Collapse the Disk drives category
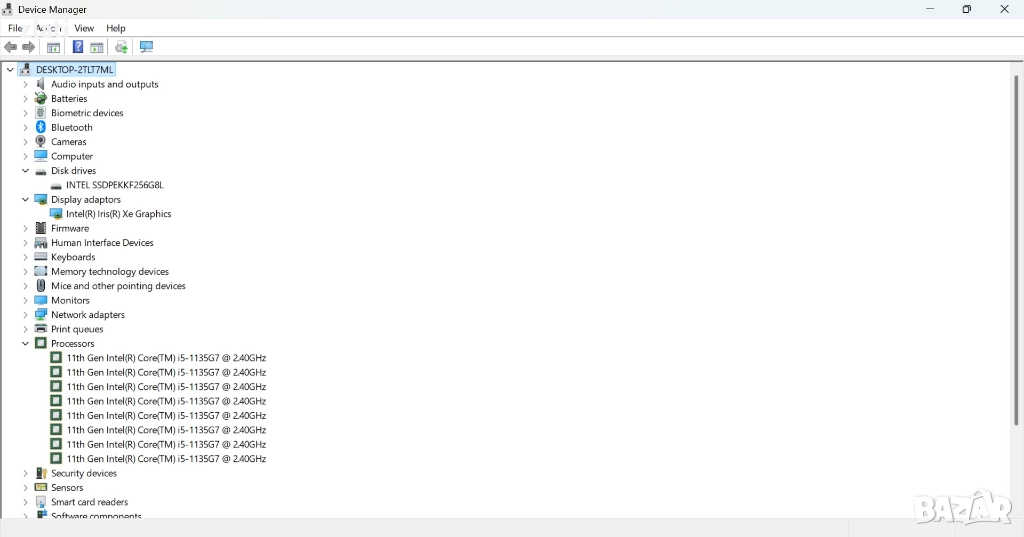 (x=26, y=171)
